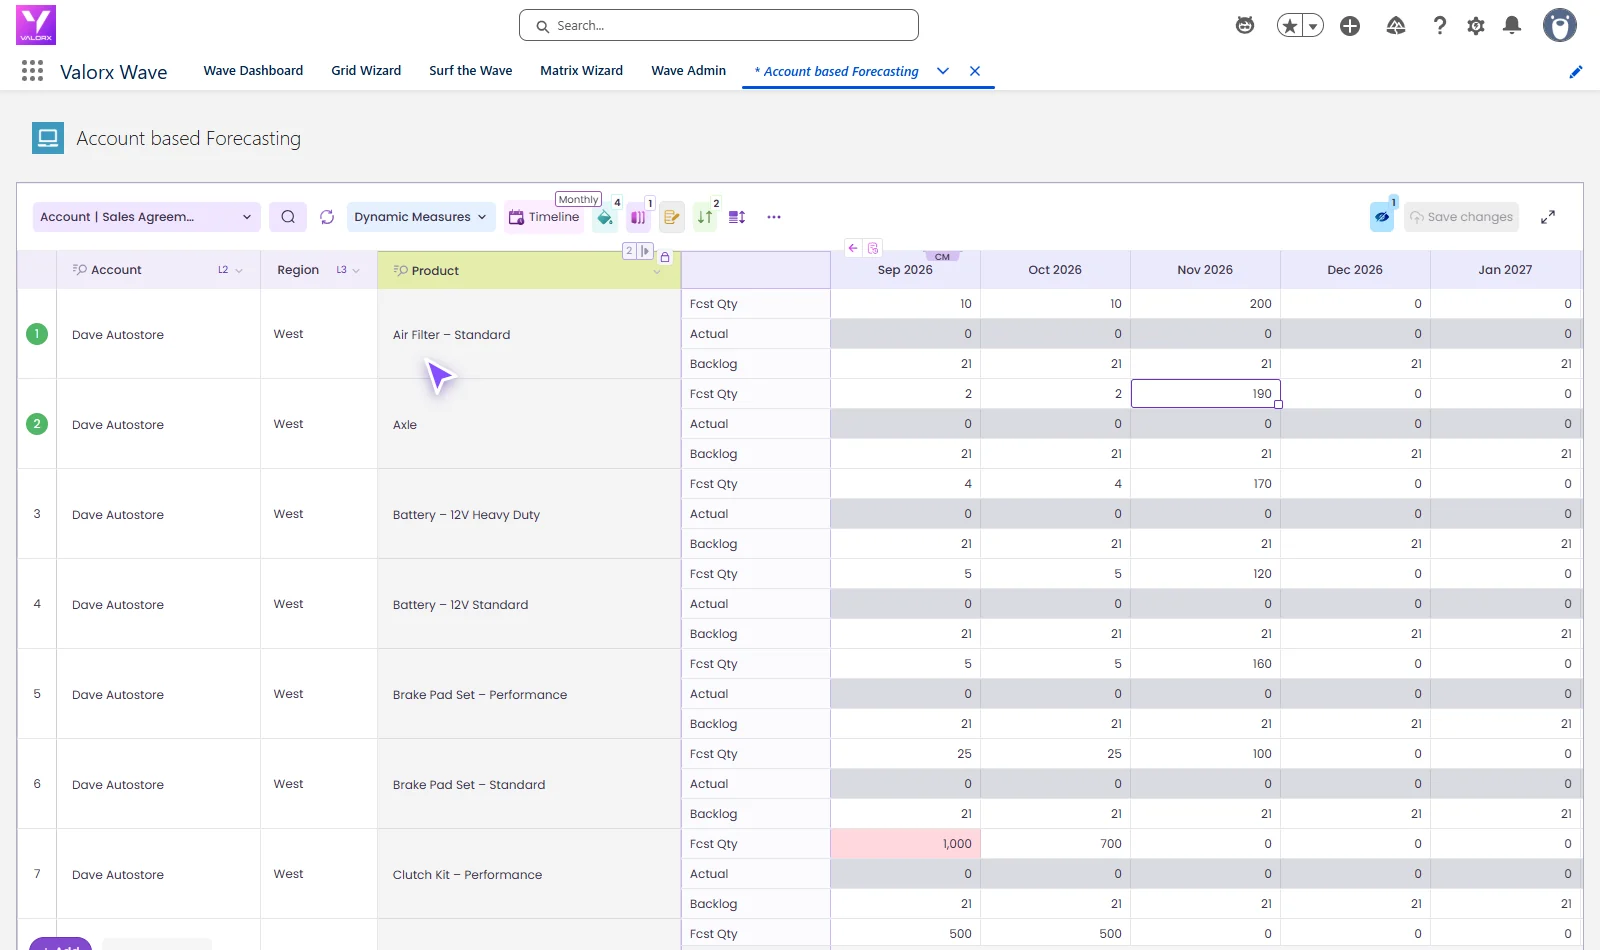Viewport: 1600px width, 950px height.
Task: Open the Product column header chevron
Action: pyautogui.click(x=657, y=273)
